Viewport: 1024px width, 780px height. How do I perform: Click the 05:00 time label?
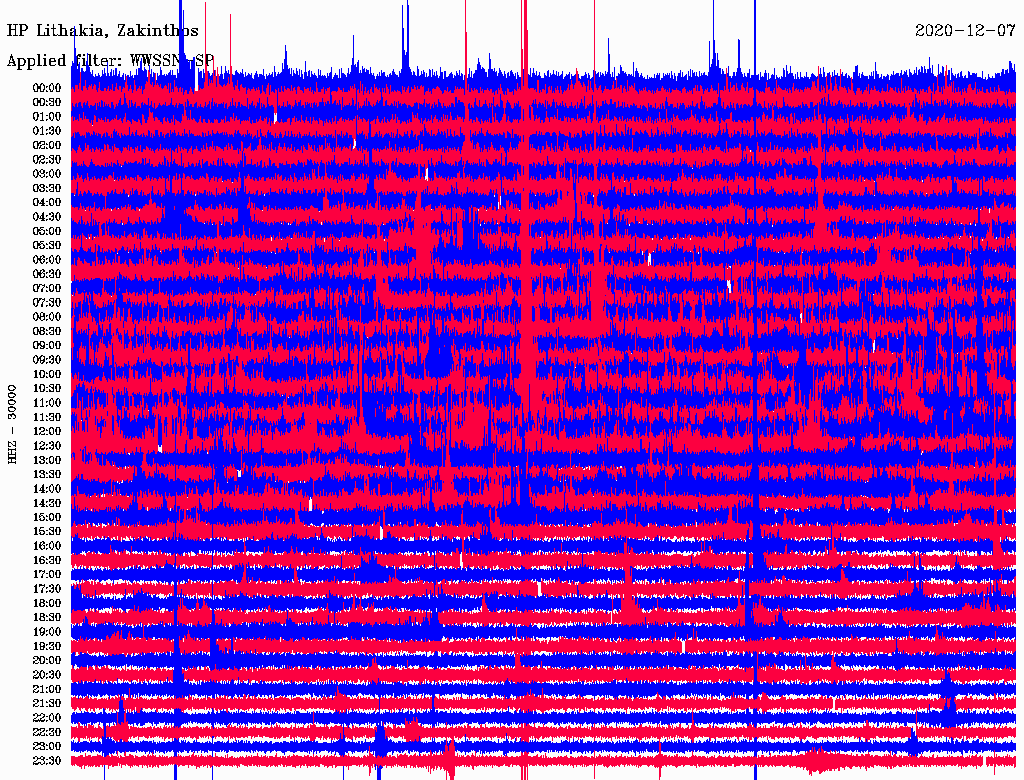point(47,231)
